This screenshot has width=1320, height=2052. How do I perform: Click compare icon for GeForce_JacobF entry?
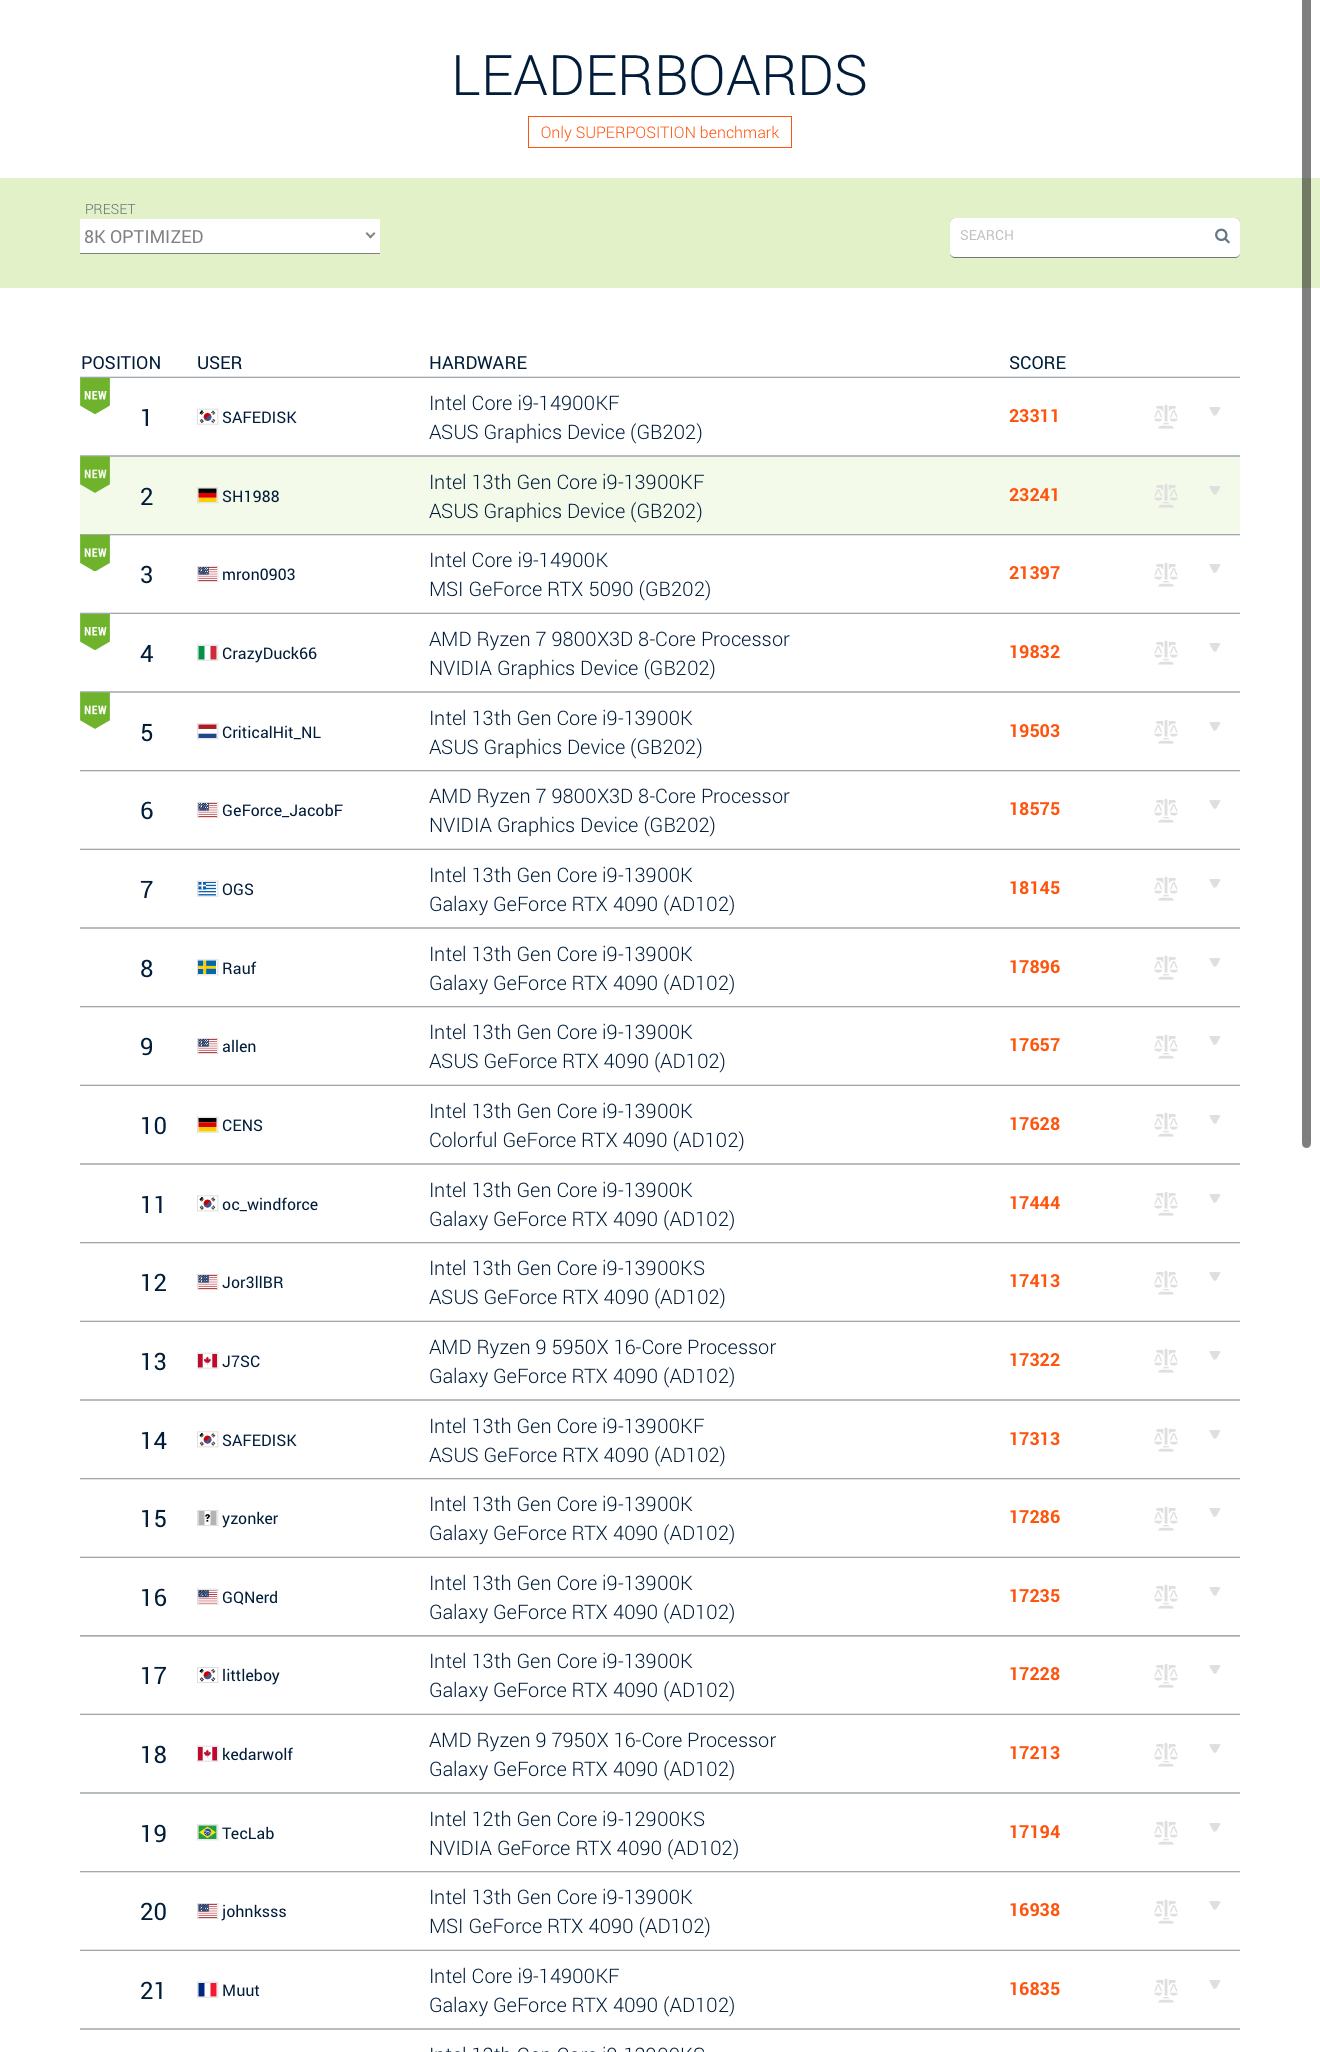[1165, 809]
